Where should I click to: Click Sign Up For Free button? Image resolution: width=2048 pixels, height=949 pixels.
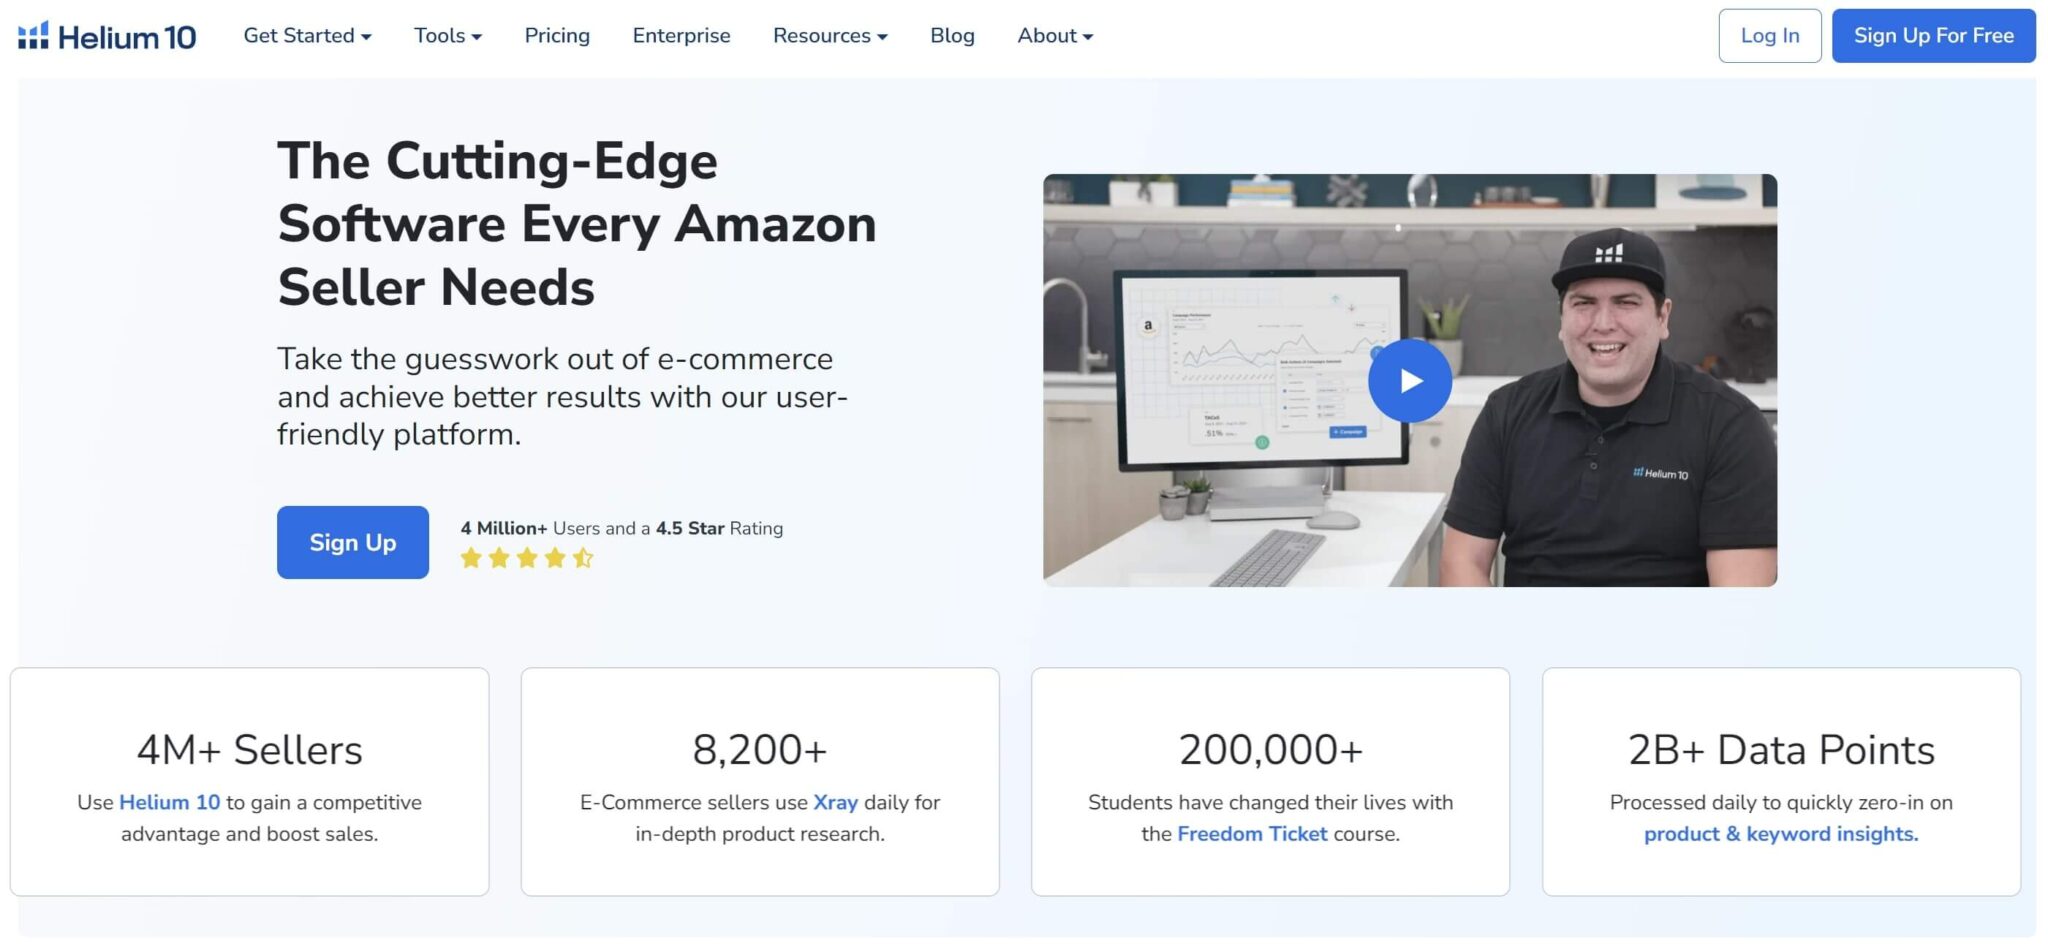coord(1934,36)
